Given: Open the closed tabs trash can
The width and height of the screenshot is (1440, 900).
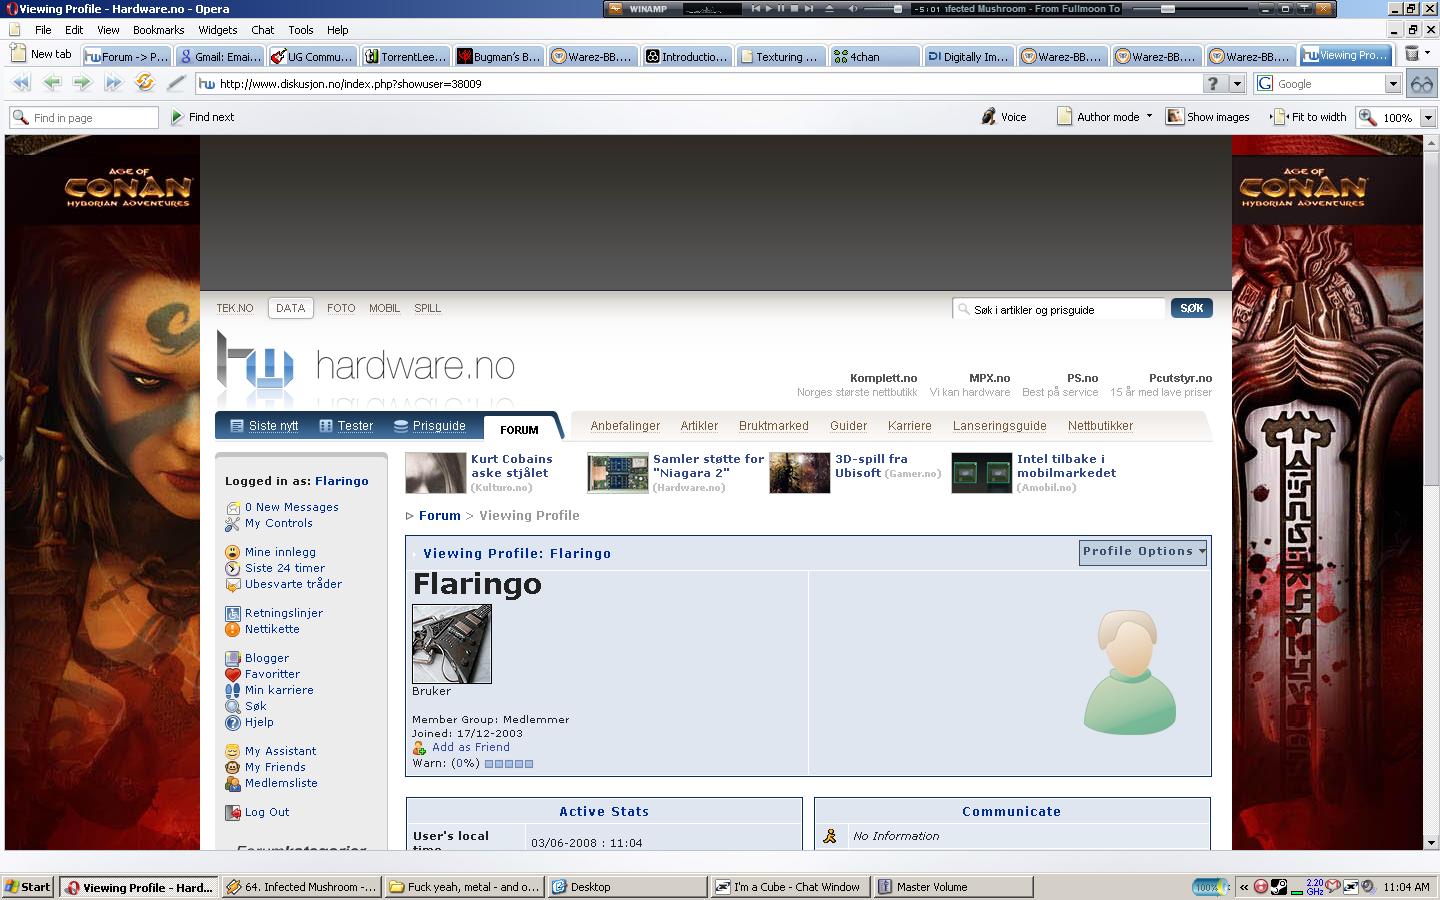Looking at the screenshot, I should (1413, 55).
